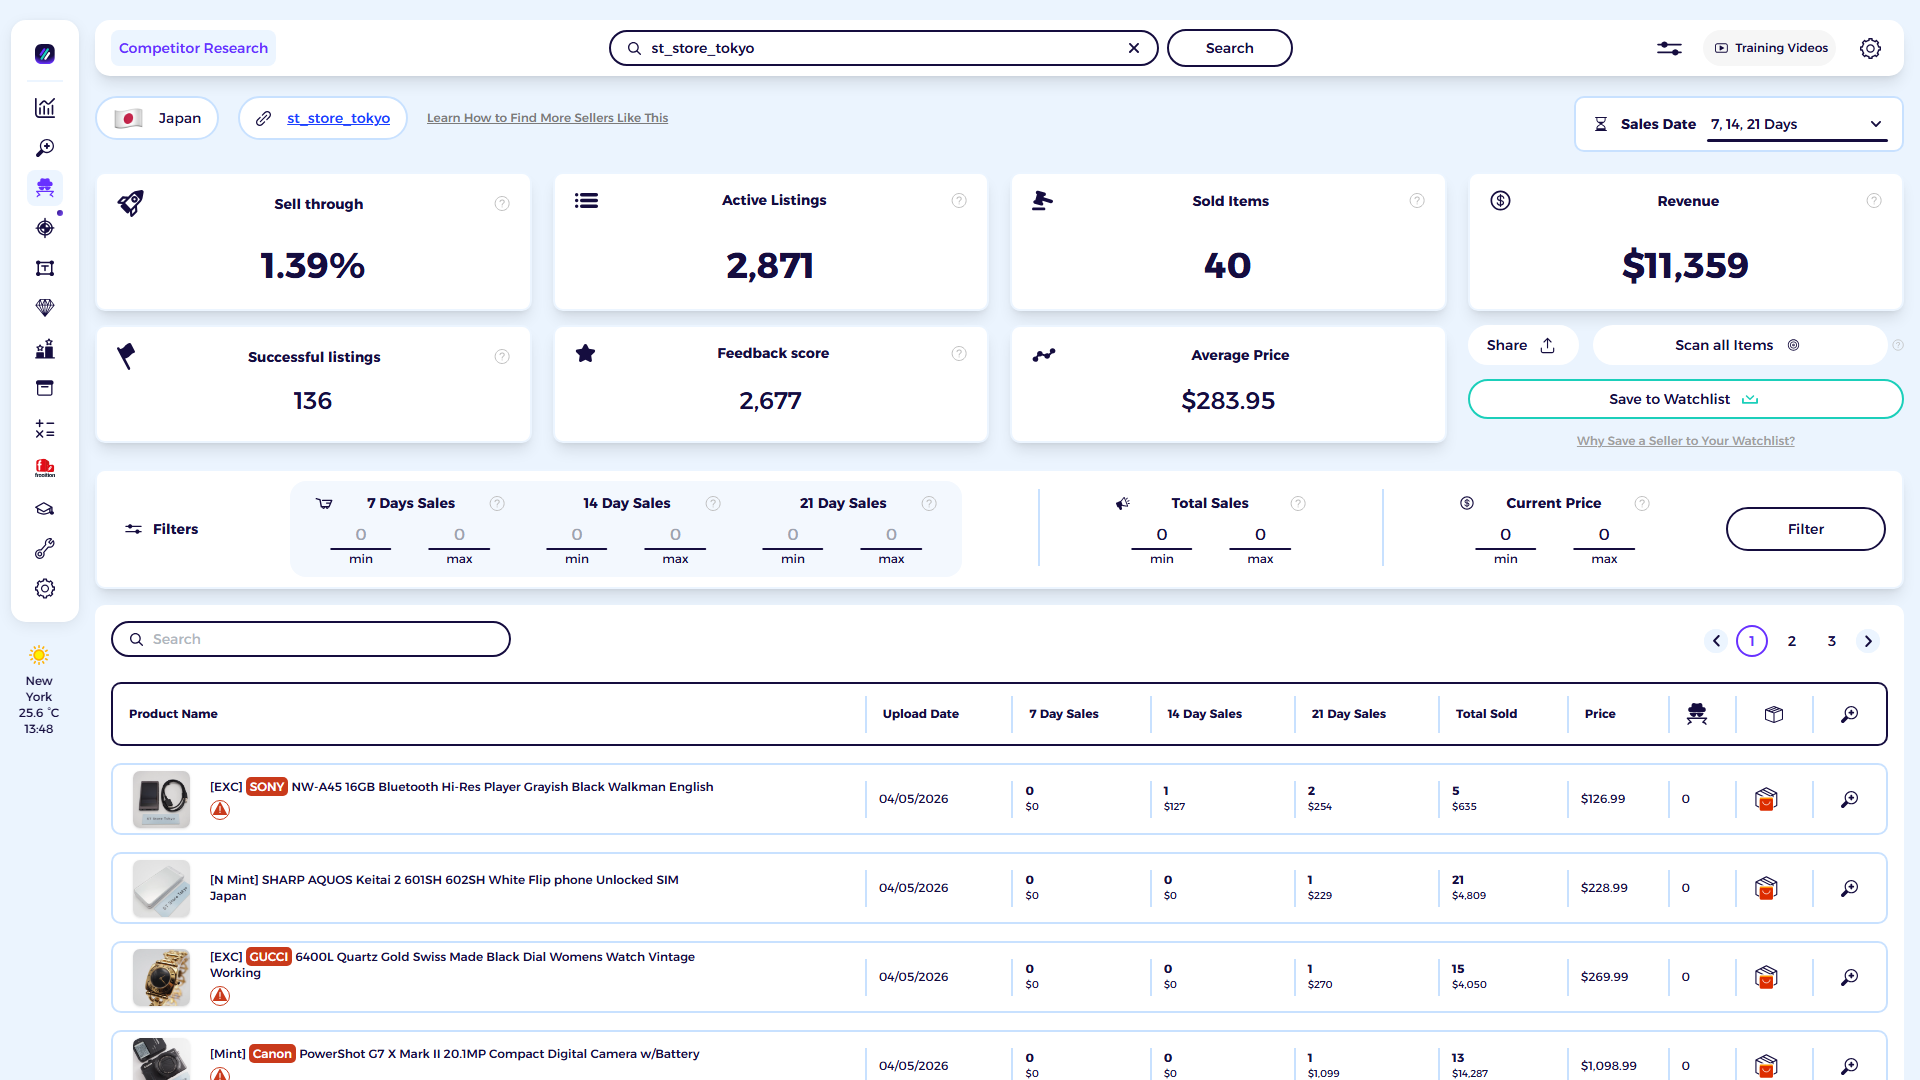1920x1080 pixels.
Task: Open the store archive box sidebar icon
Action: 45,388
